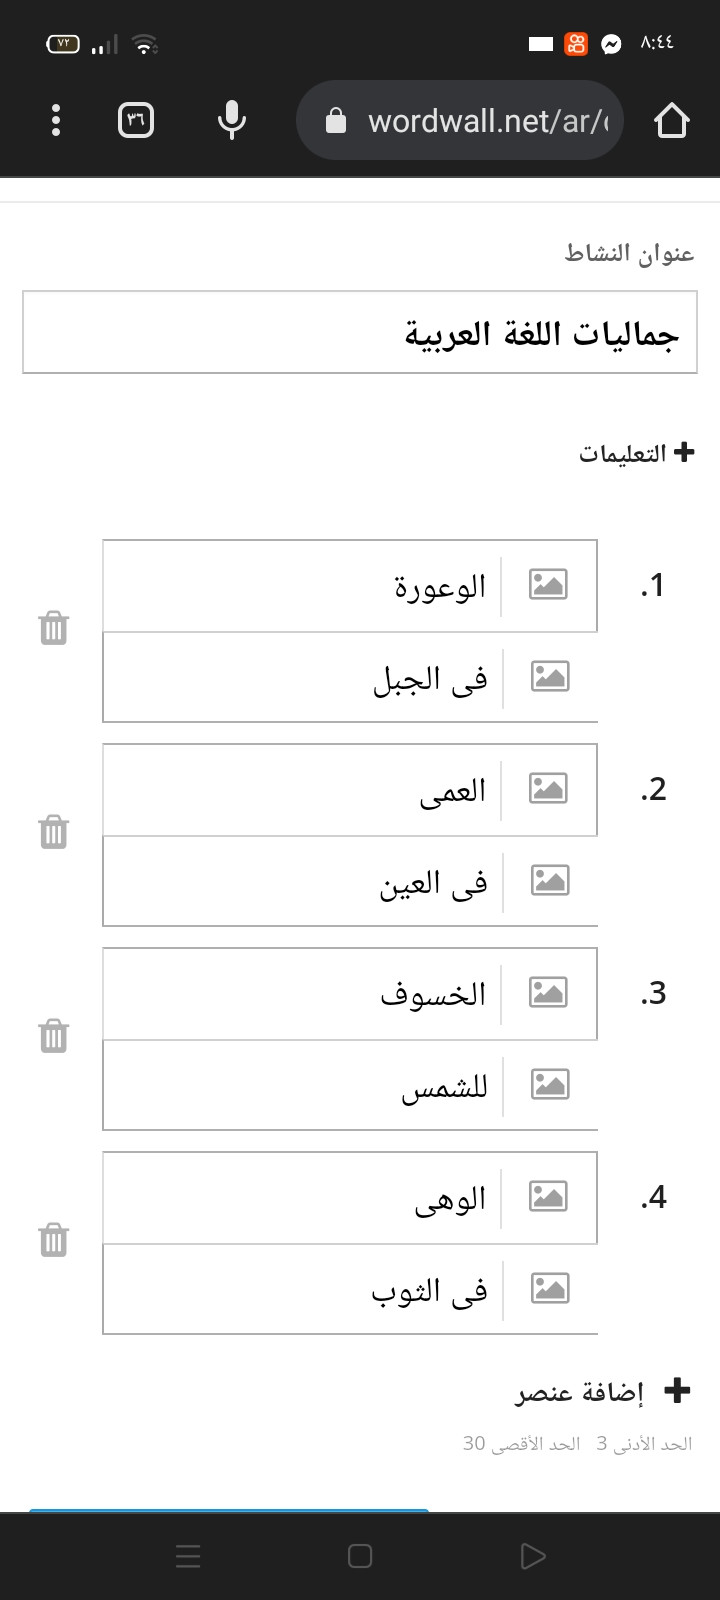Add image to the فى الثوب field
The height and width of the screenshot is (1600, 720).
(x=550, y=1289)
